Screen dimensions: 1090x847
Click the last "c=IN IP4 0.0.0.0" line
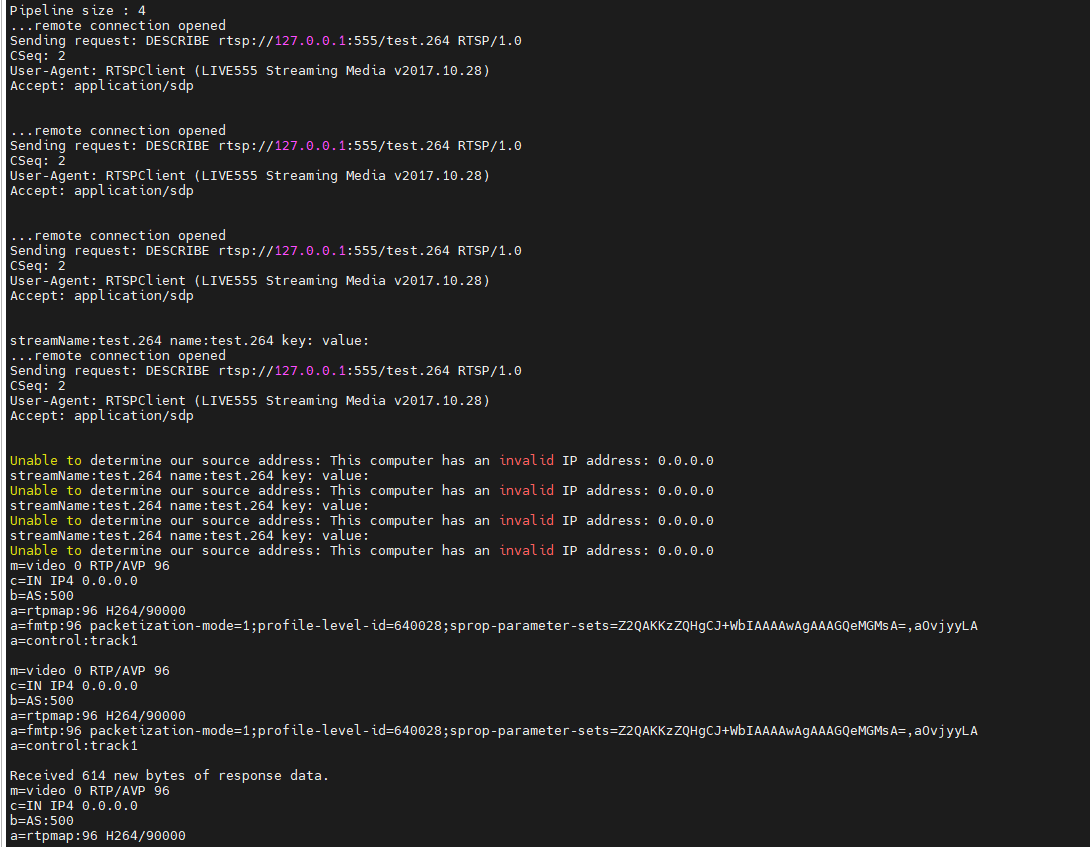point(74,806)
